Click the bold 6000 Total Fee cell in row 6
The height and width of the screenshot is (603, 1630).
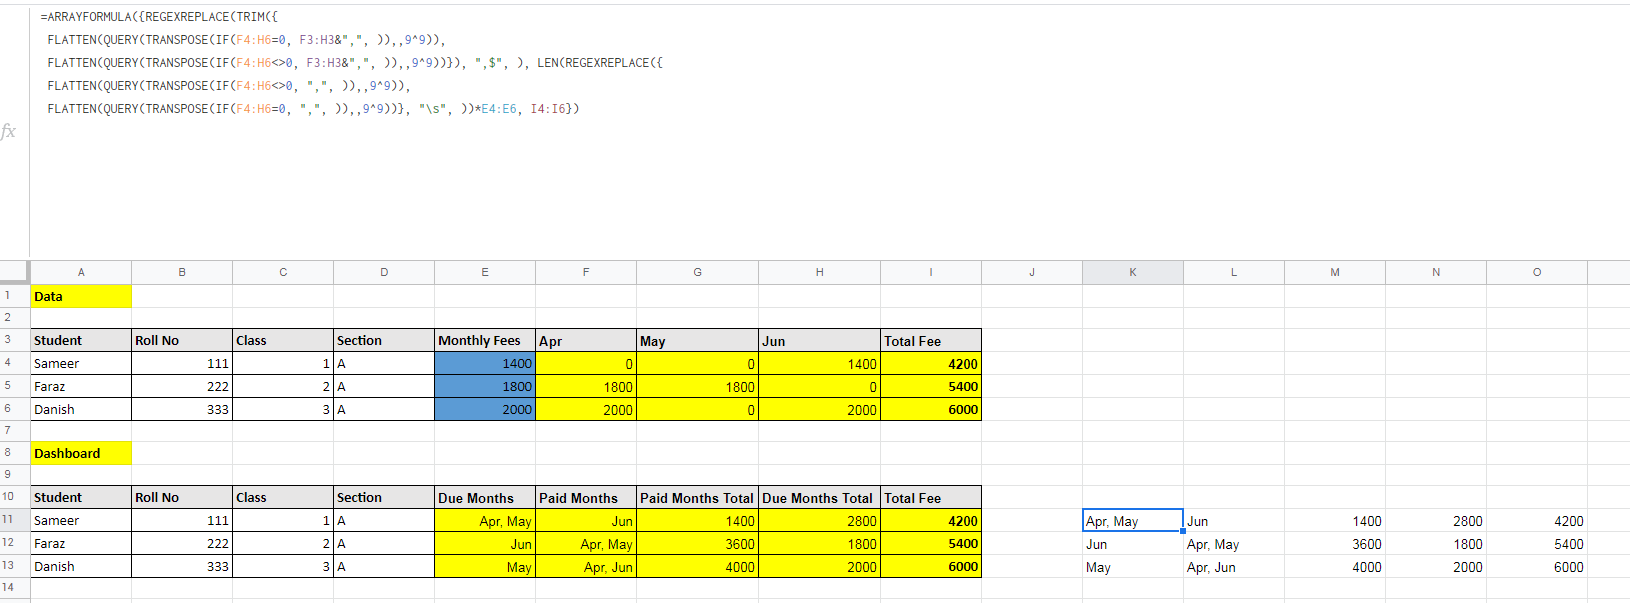pos(931,410)
